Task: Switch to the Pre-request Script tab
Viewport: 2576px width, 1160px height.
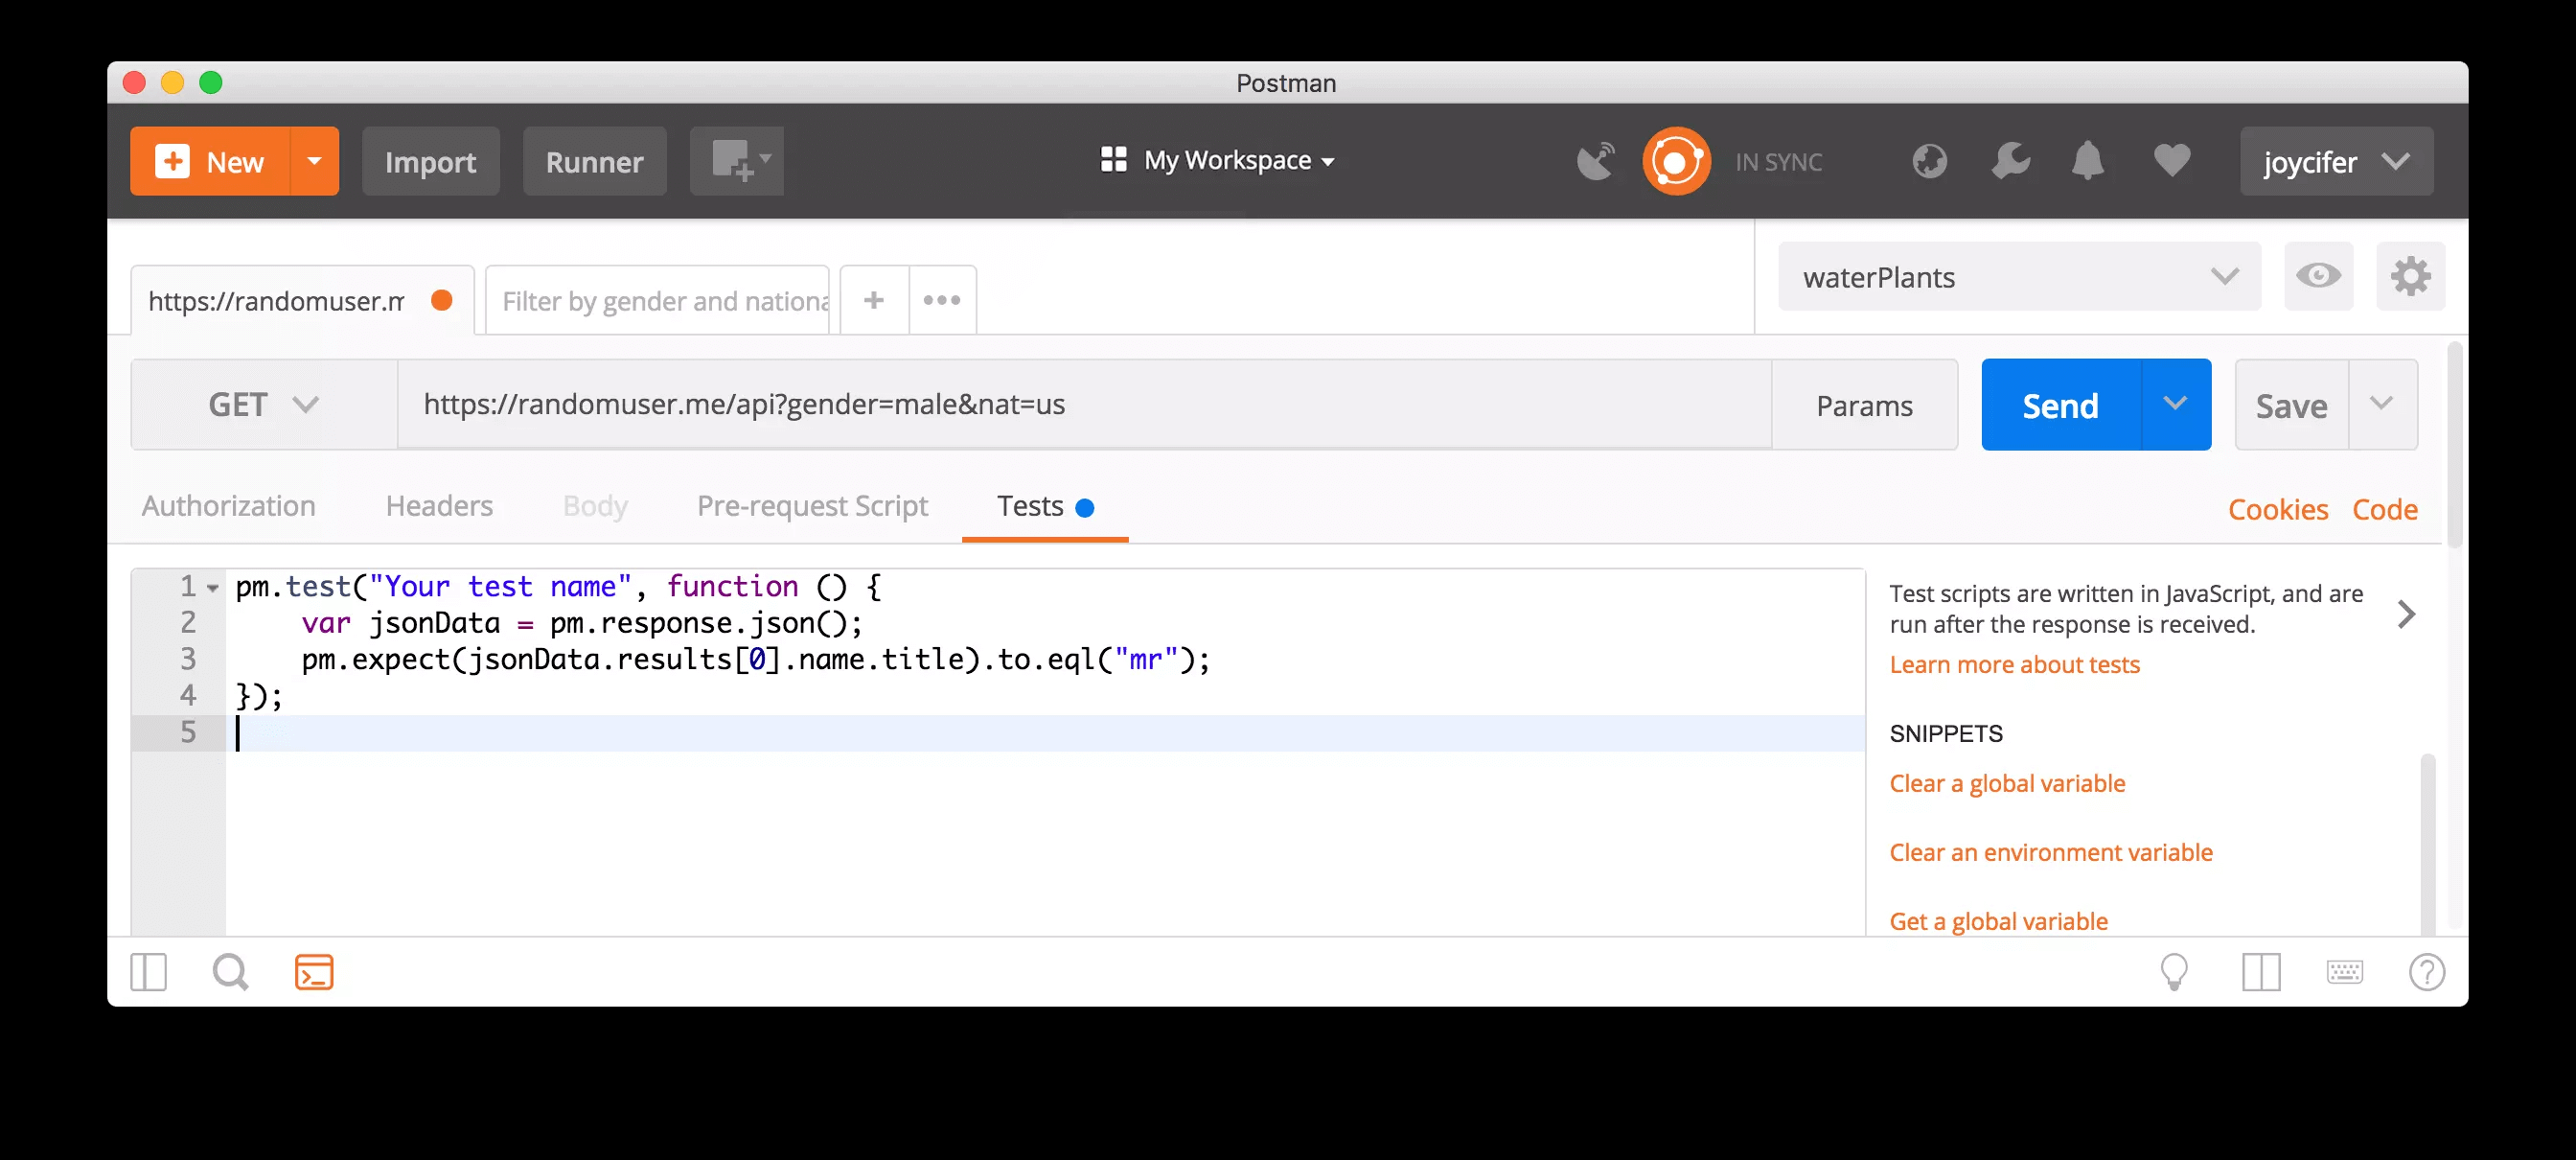Action: tap(811, 506)
